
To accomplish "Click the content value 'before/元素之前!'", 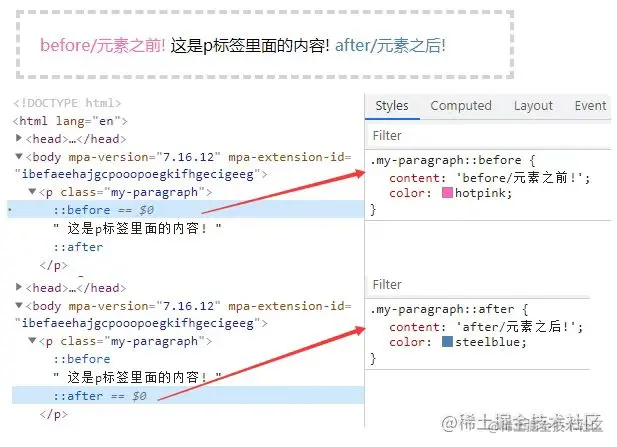I will [x=519, y=178].
